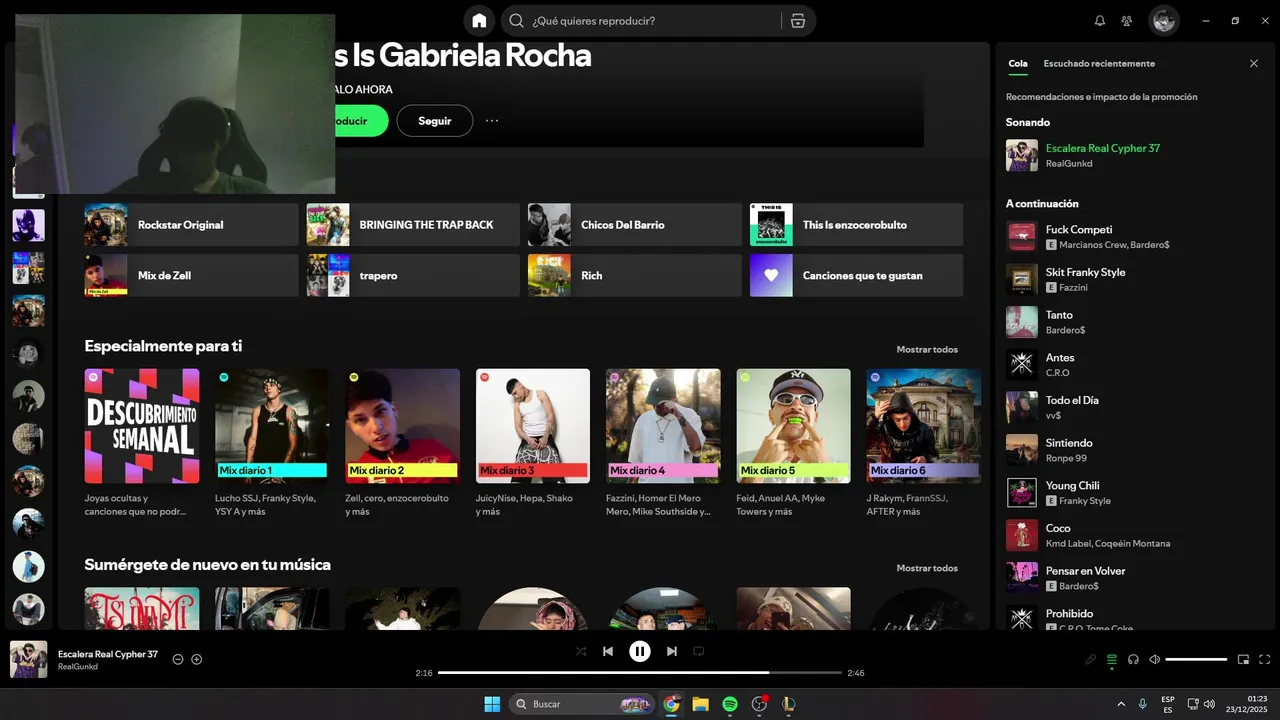Open the user profile avatar menu
The width and height of the screenshot is (1280, 720).
[1163, 20]
